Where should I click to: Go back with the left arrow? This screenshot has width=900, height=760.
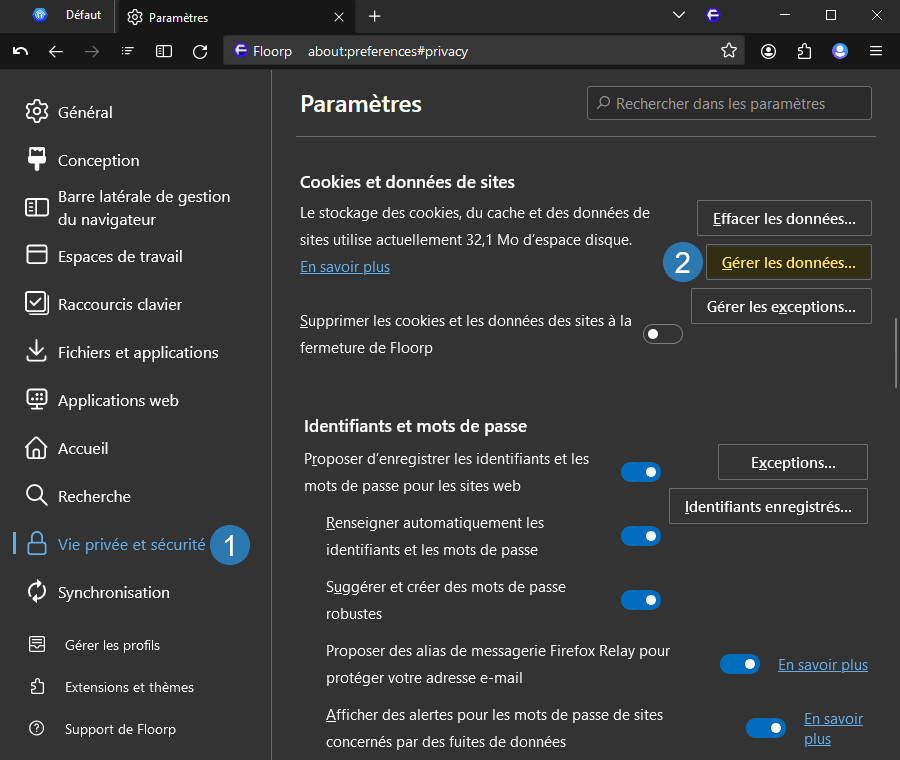(56, 52)
